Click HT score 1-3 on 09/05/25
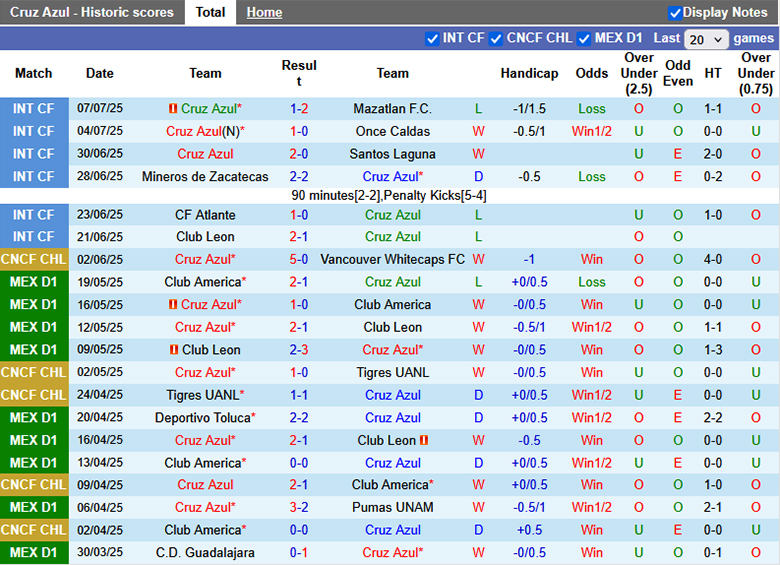780x565 pixels. tap(712, 350)
